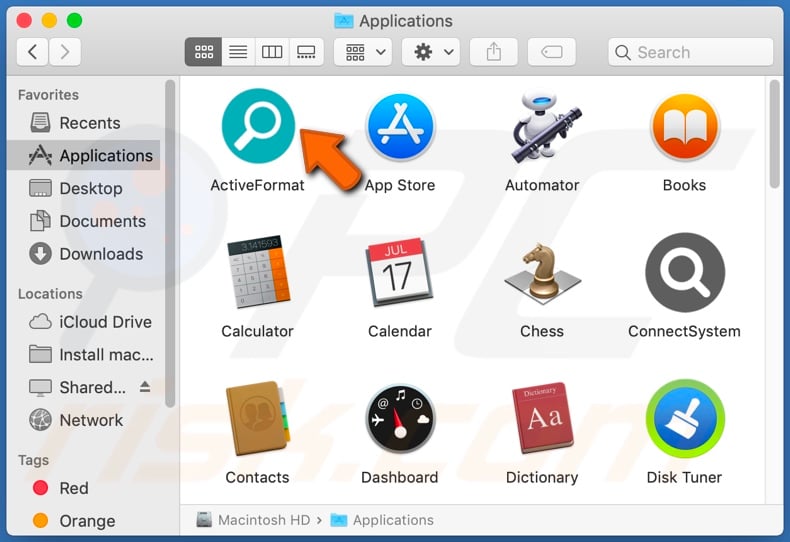Open the gear Action menu
The image size is (790, 542).
pos(431,52)
